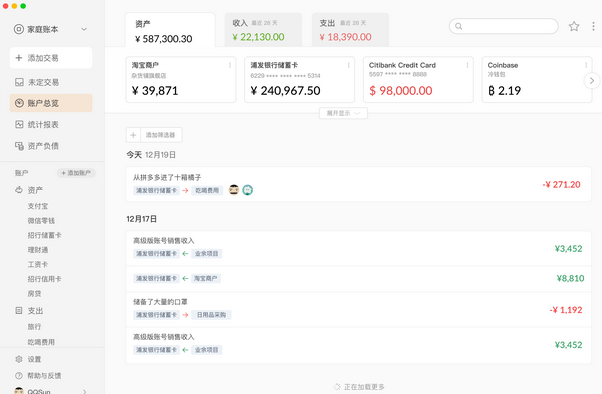This screenshot has width=602, height=394.
Task: Open the 储备了大量的口罩 transaction
Action: (359, 310)
